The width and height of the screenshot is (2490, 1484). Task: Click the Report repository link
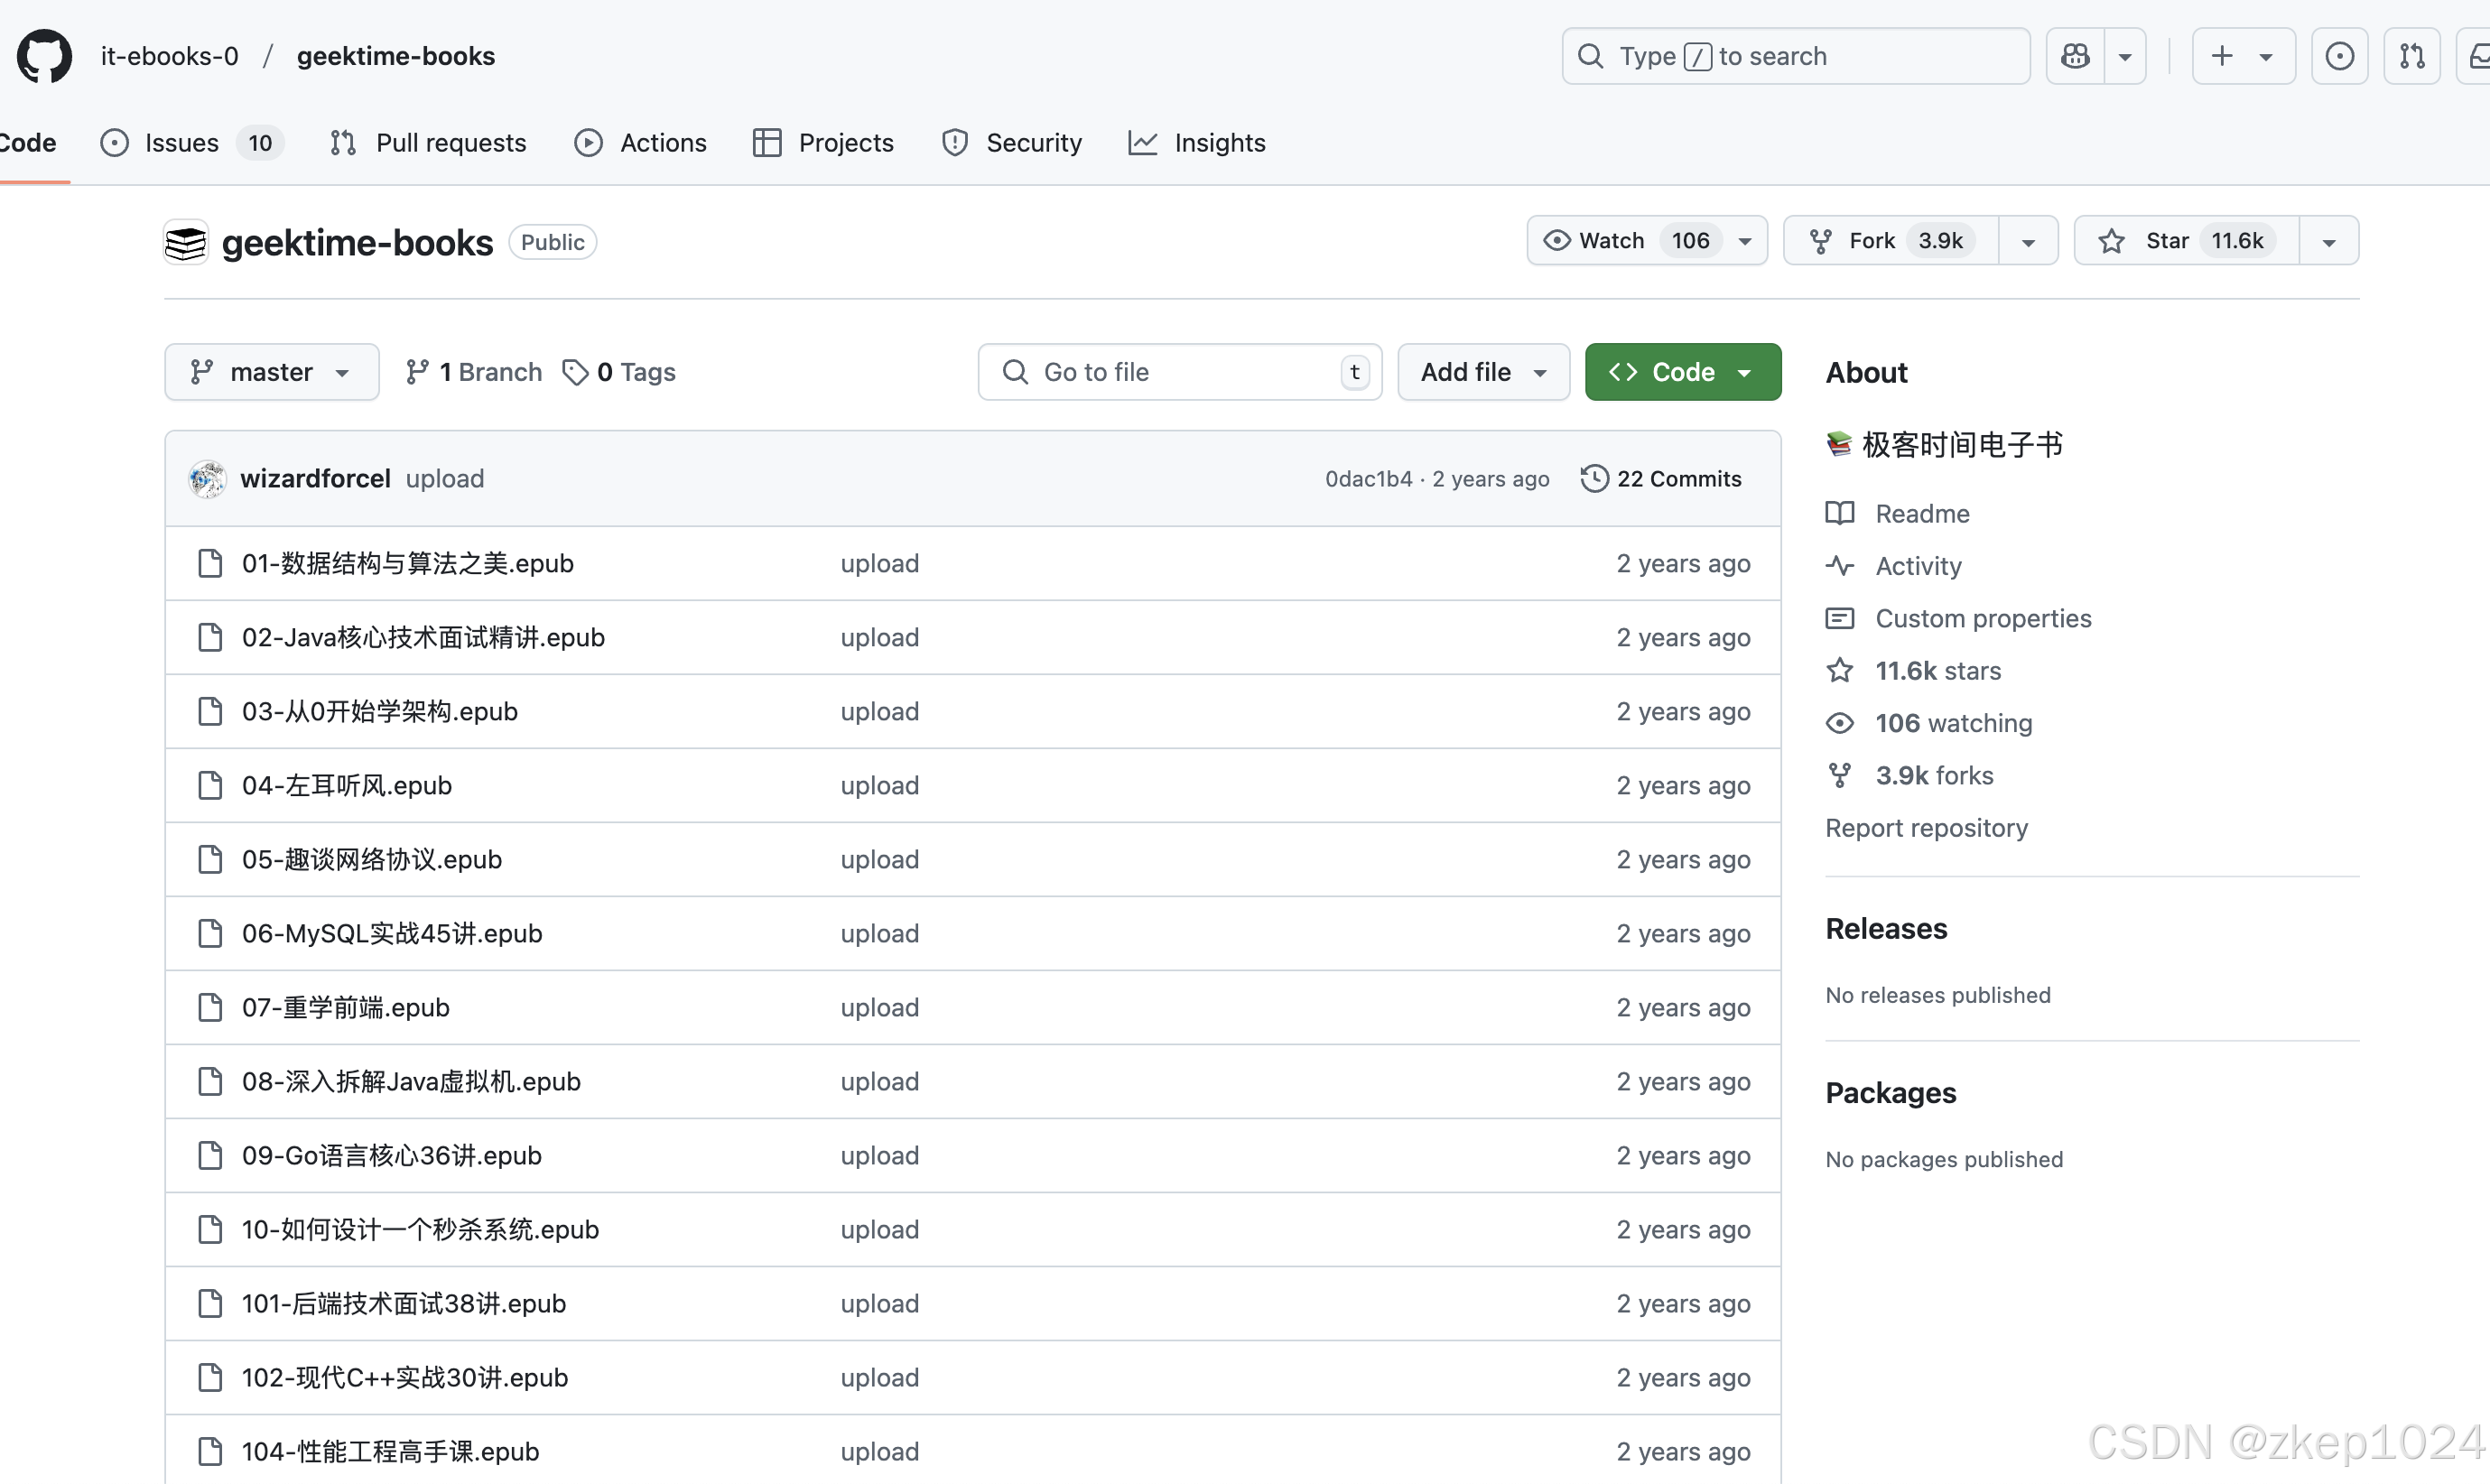click(1926, 828)
